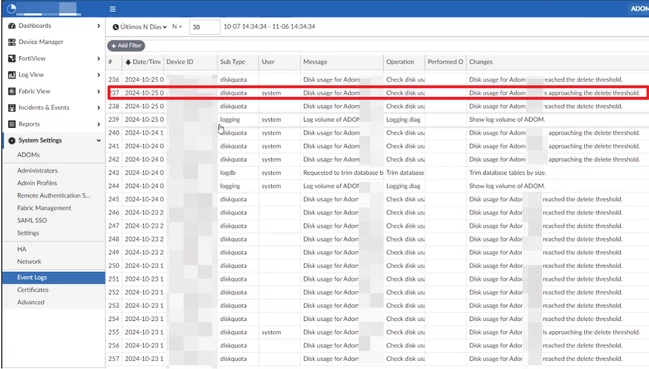Image resolution: width=649 pixels, height=369 pixels.
Task: Open the HA submenu item
Action: [22, 249]
